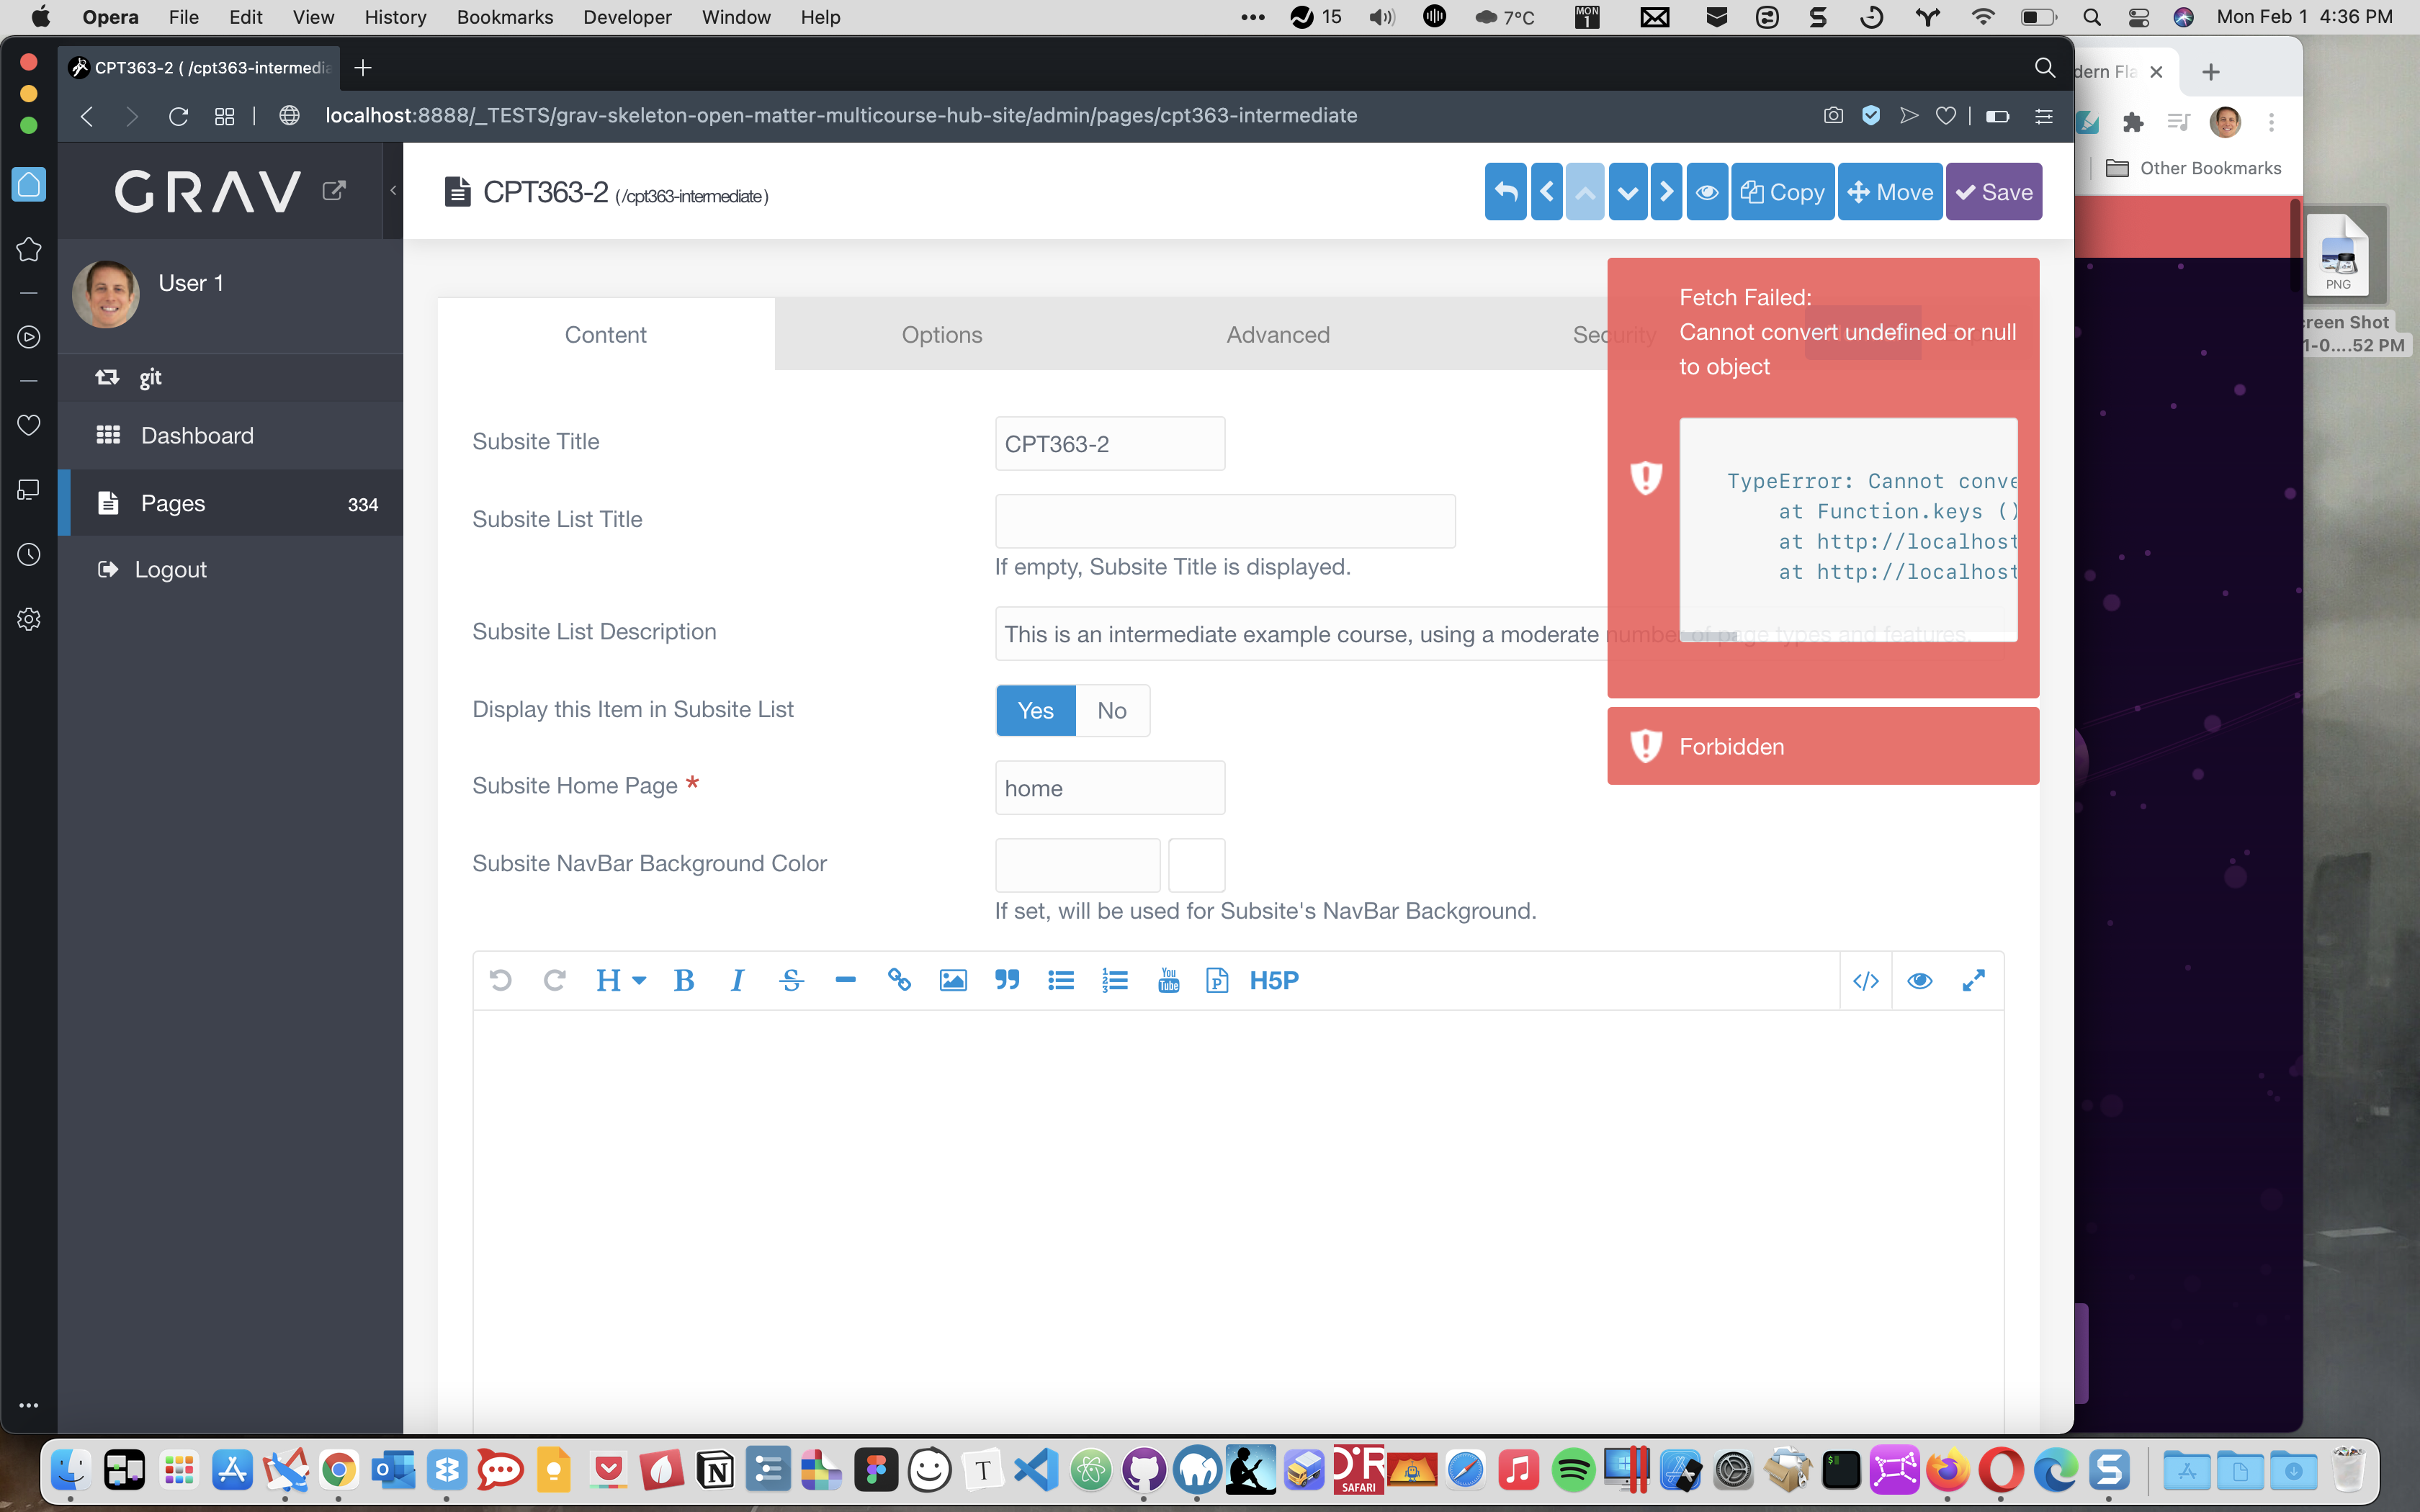The height and width of the screenshot is (1512, 2420).
Task: Toggle editor preview eye icon
Action: coord(1919,980)
